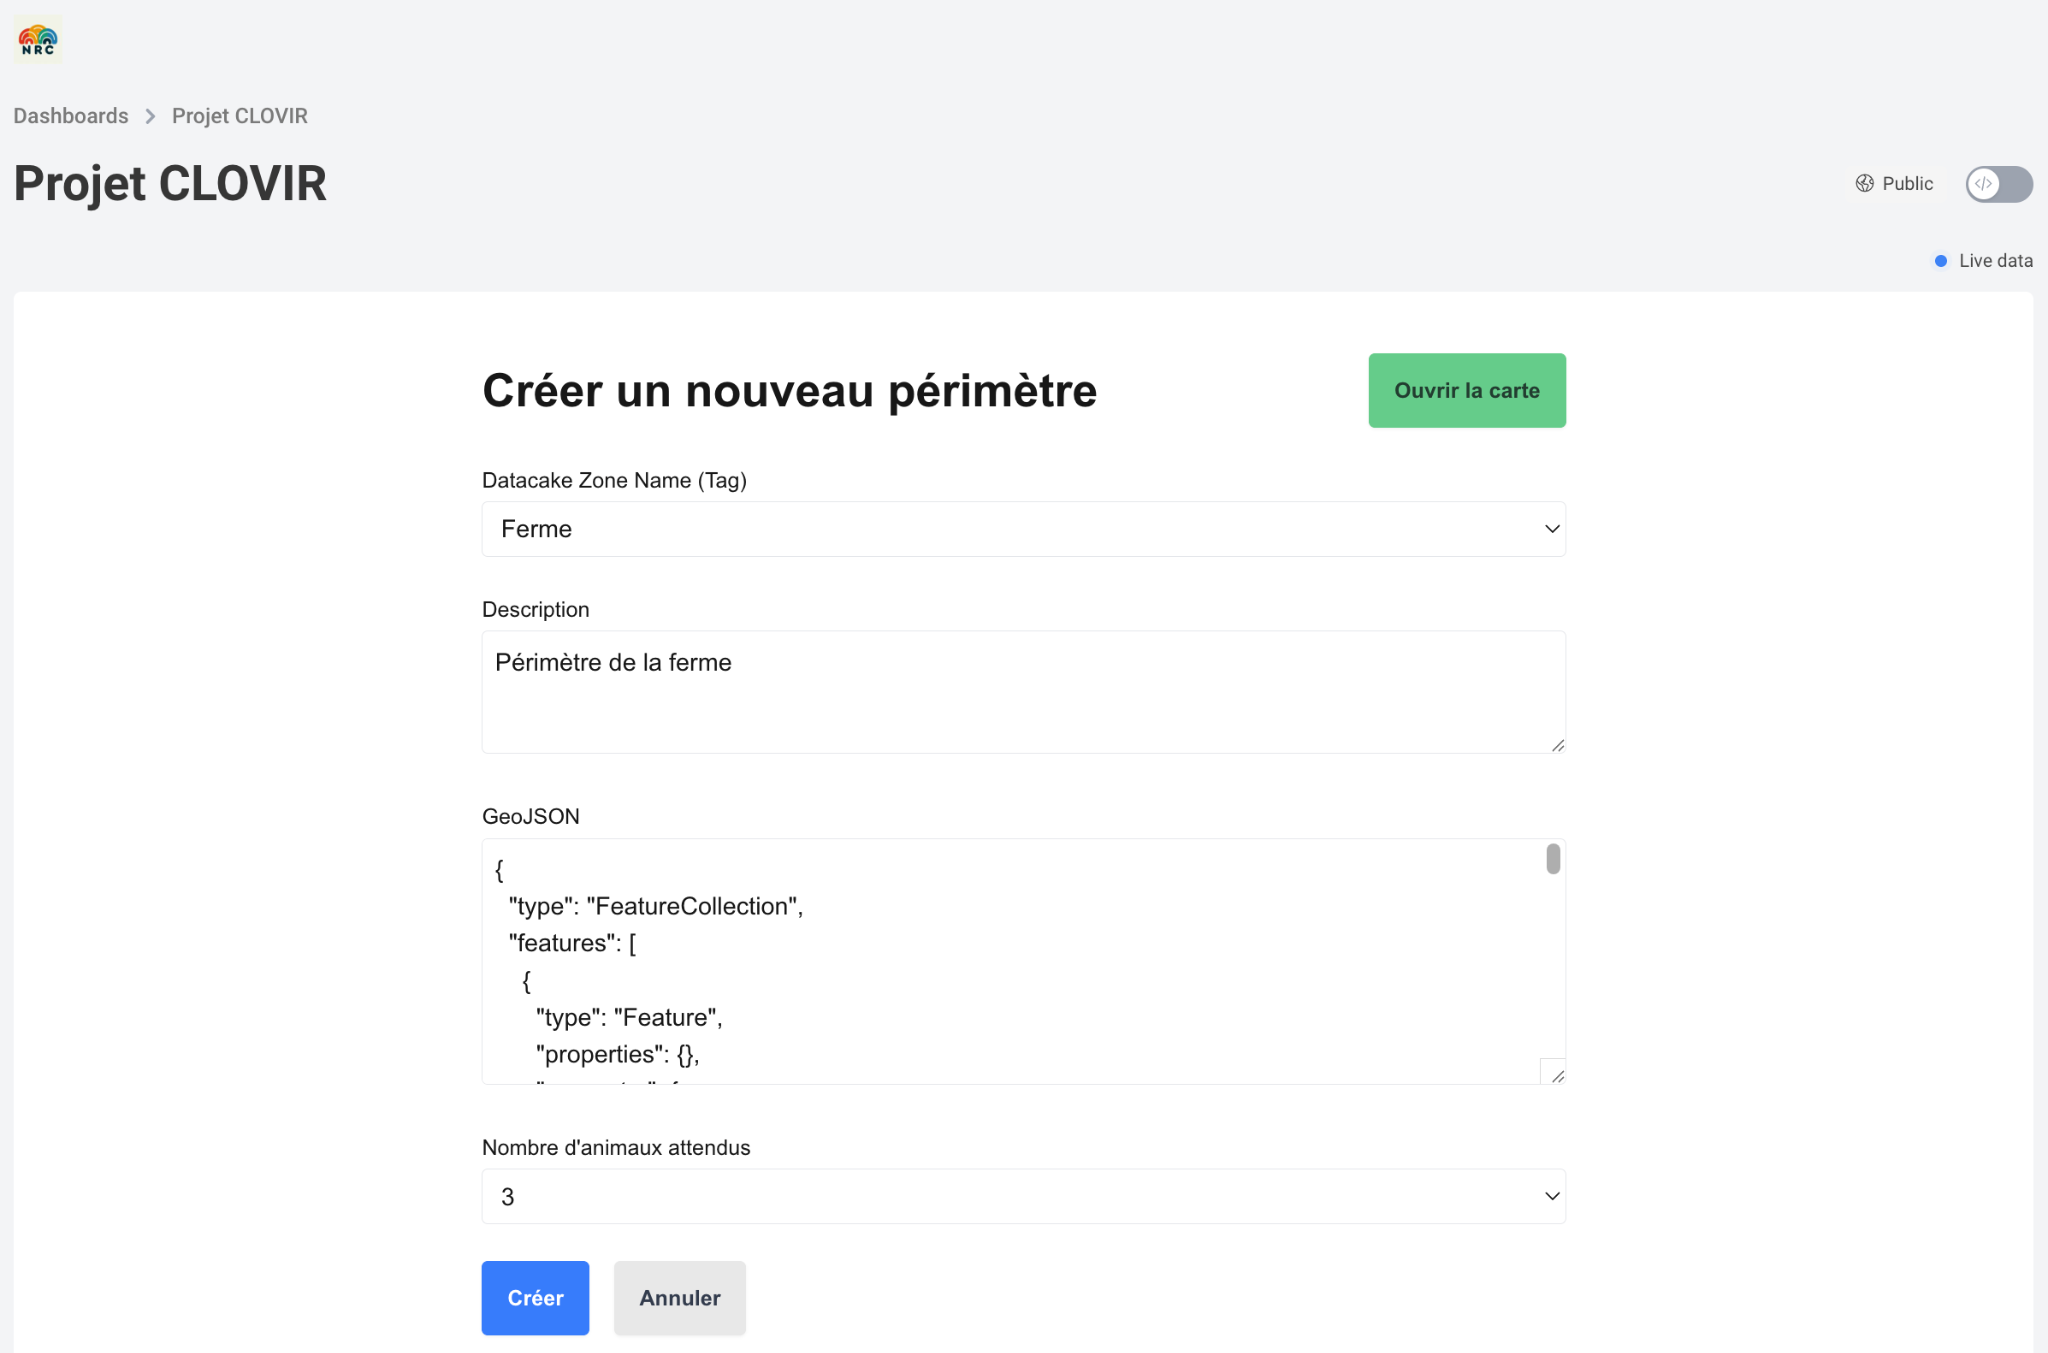This screenshot has width=2048, height=1353.
Task: Cancel with the Annuler button
Action: pyautogui.click(x=680, y=1298)
